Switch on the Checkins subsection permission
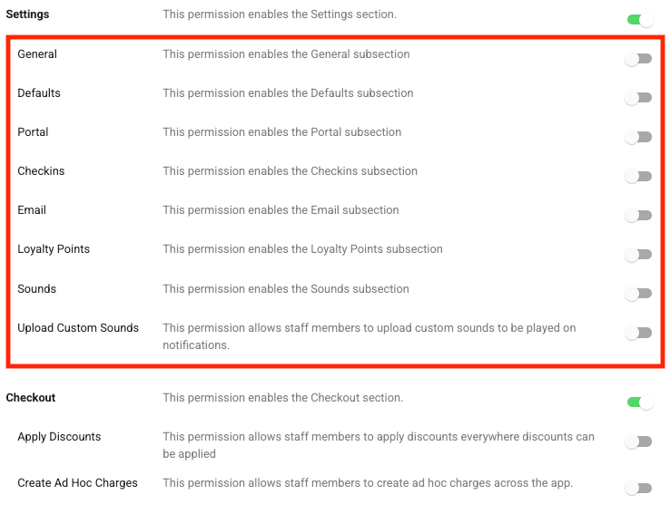670x514 pixels. tap(638, 176)
